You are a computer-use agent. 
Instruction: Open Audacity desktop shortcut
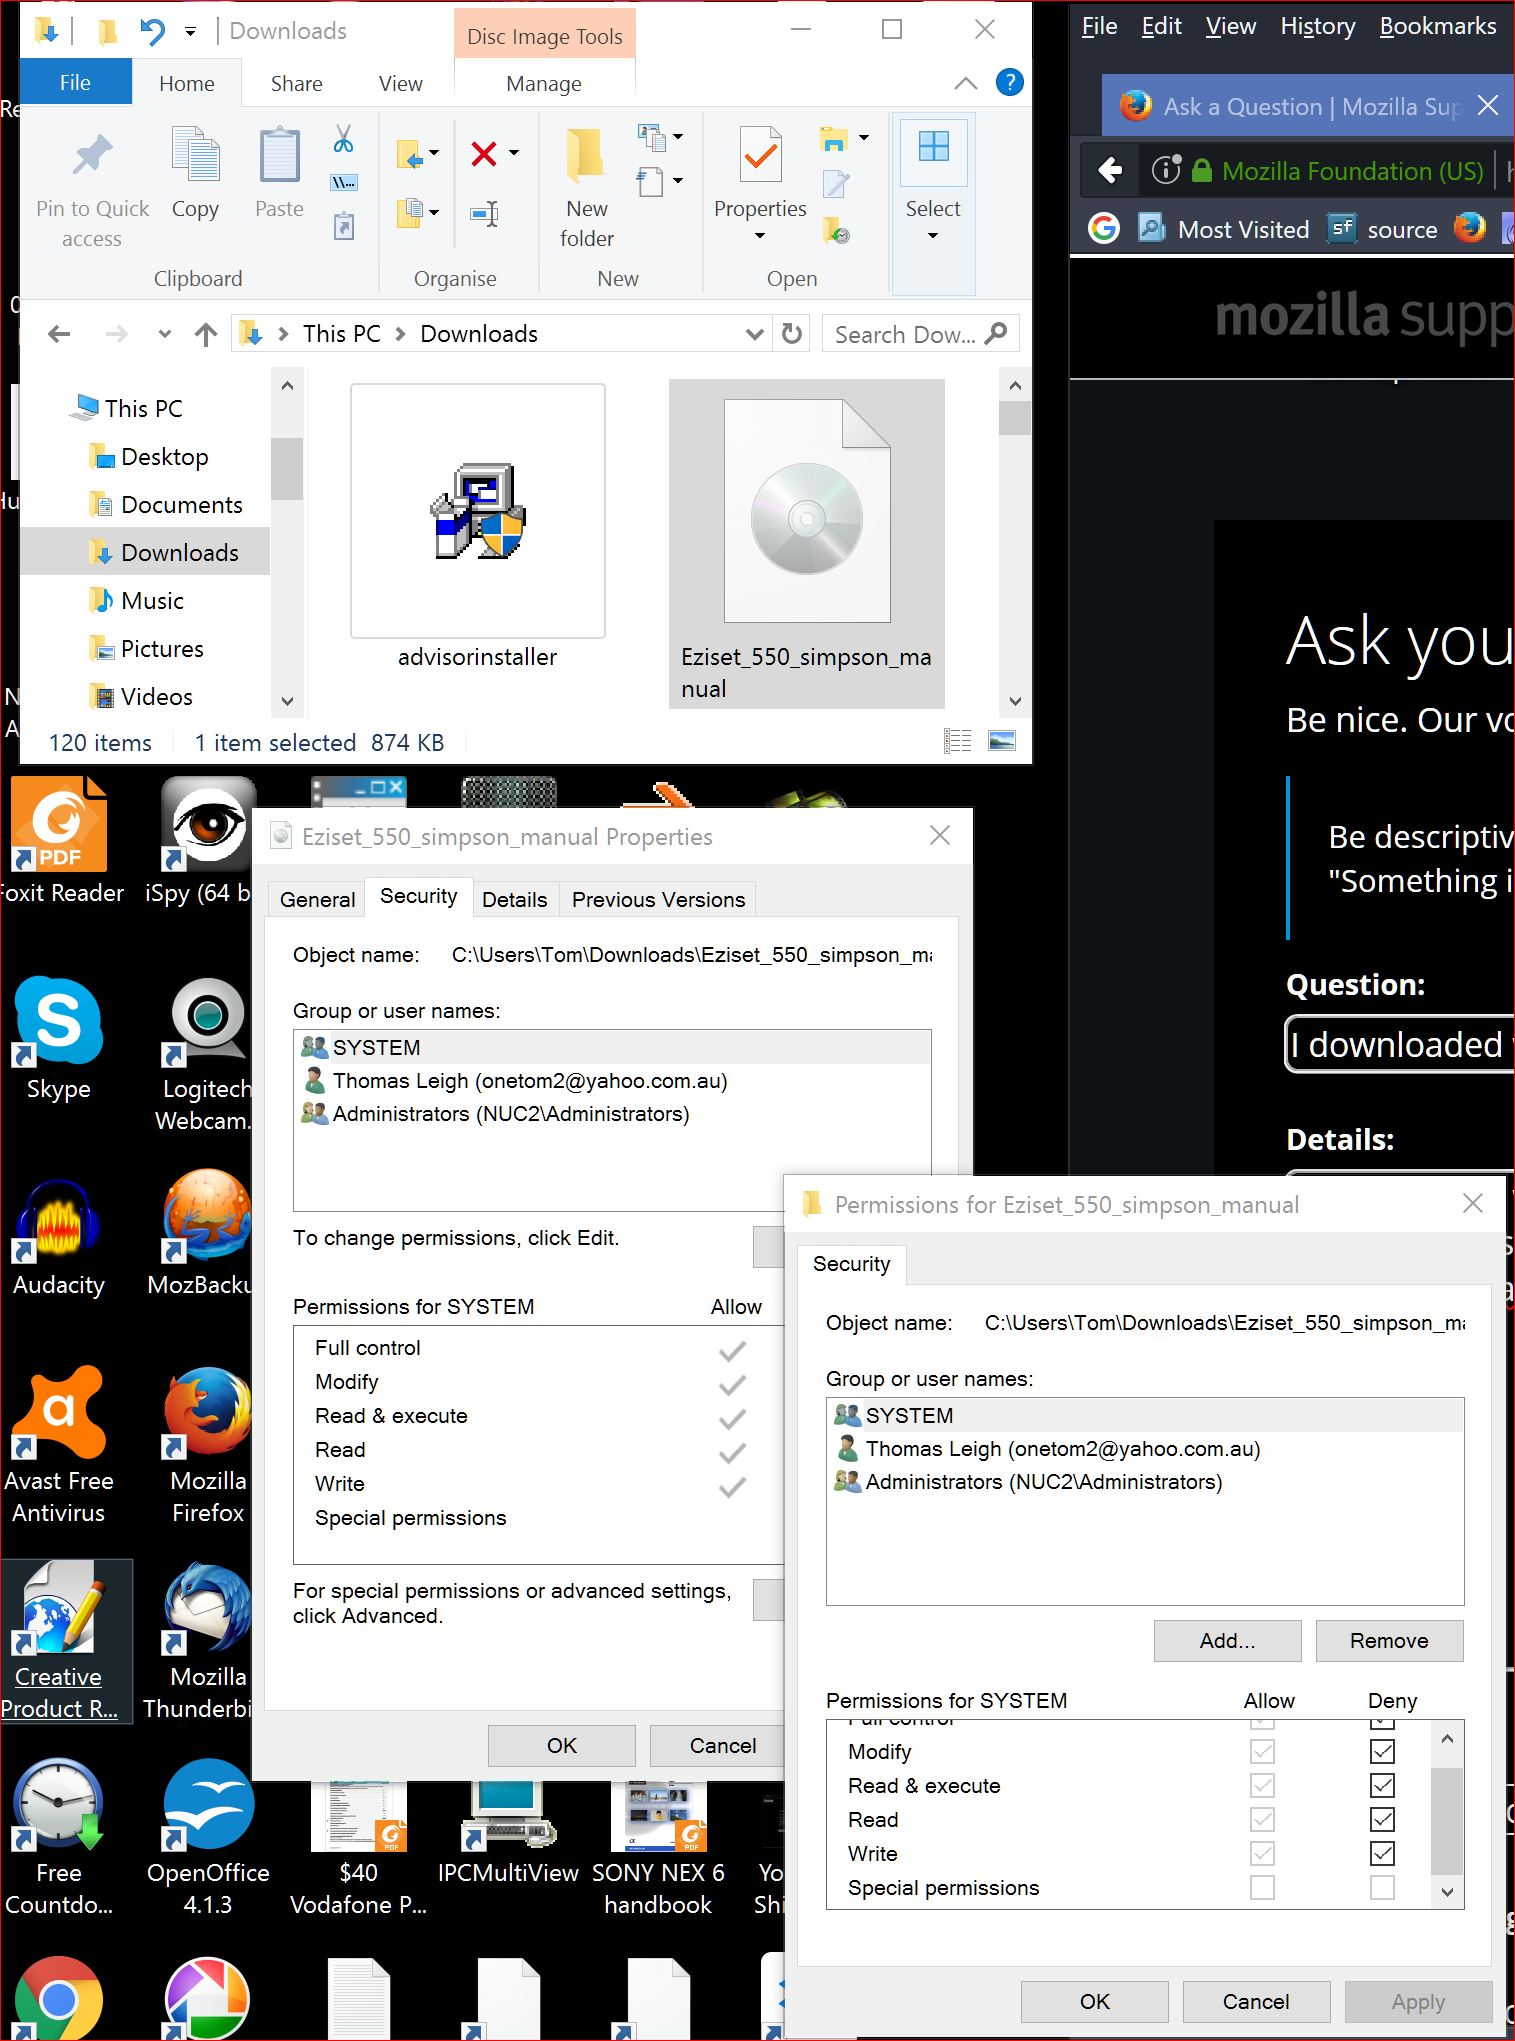pos(58,1236)
